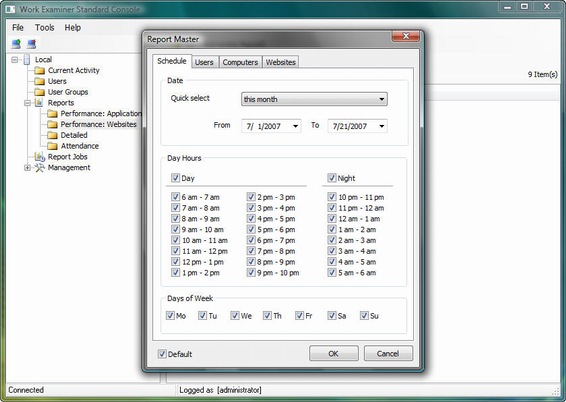
Task: Uncheck the Night hours checkbox
Action: 331,178
